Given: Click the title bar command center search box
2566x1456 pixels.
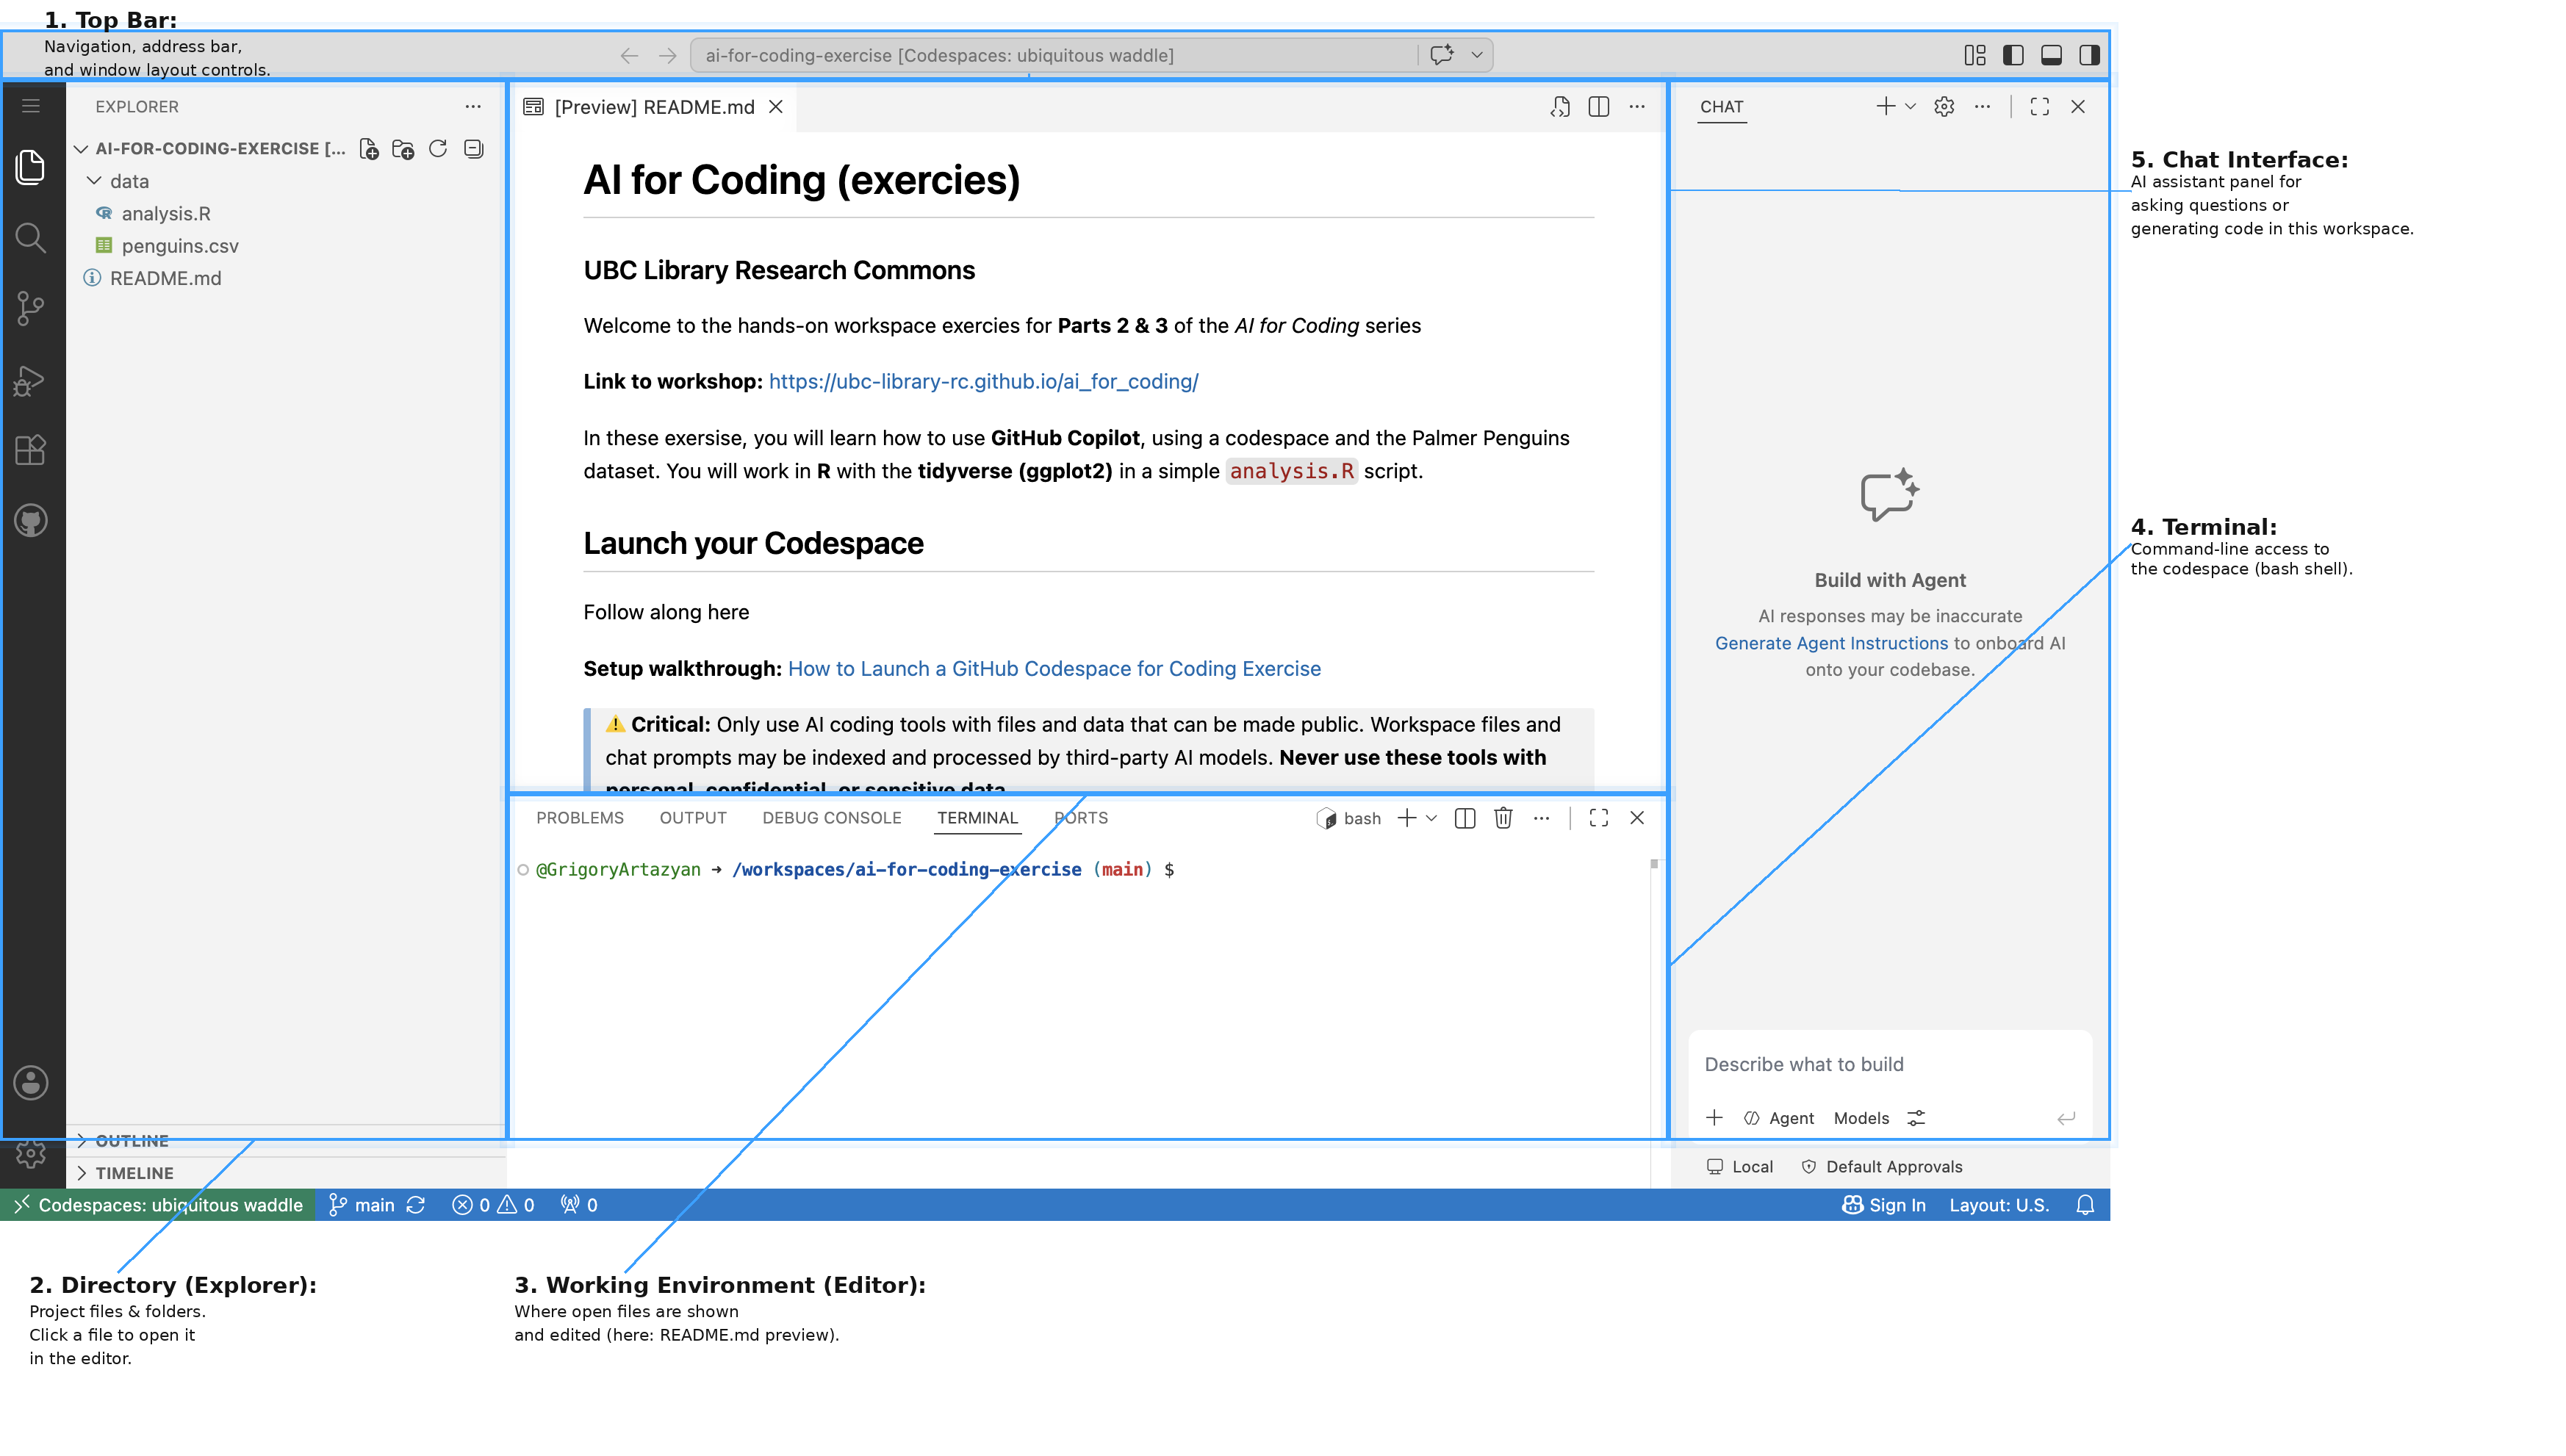Looking at the screenshot, I should point(1052,55).
